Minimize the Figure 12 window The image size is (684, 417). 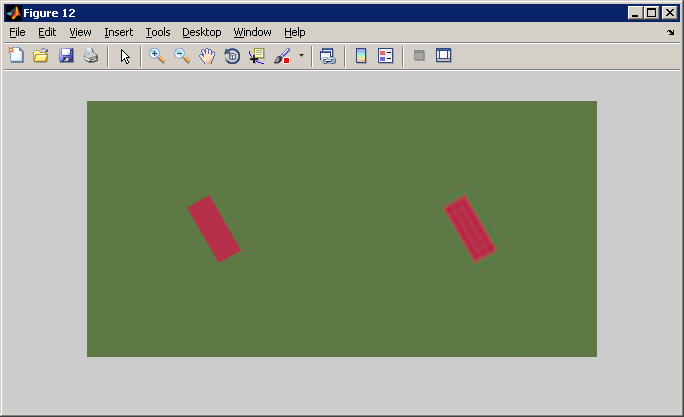pyautogui.click(x=635, y=13)
